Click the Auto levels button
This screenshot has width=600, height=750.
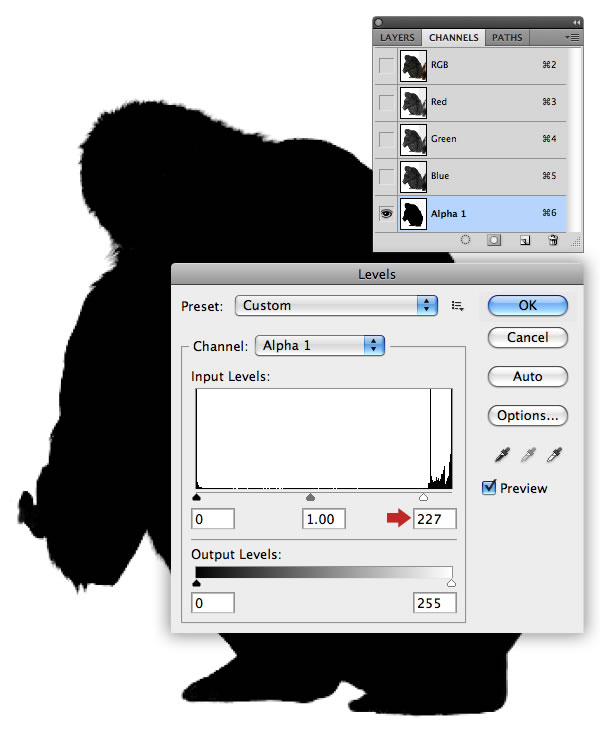[528, 376]
